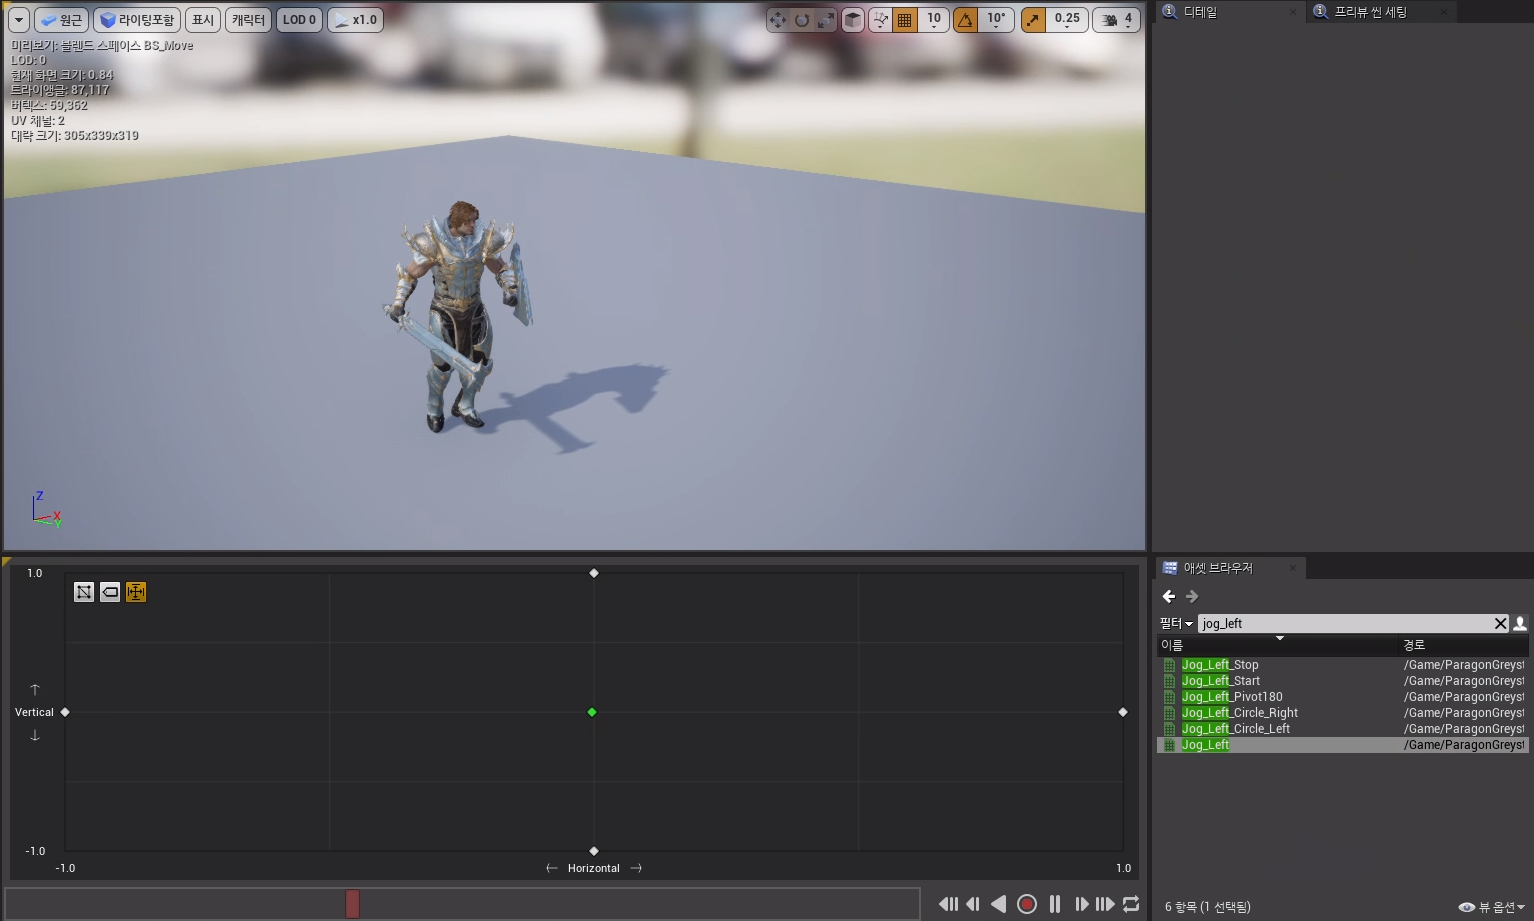Sort assets by 이름 column
Image resolution: width=1534 pixels, height=921 pixels.
coord(1277,645)
